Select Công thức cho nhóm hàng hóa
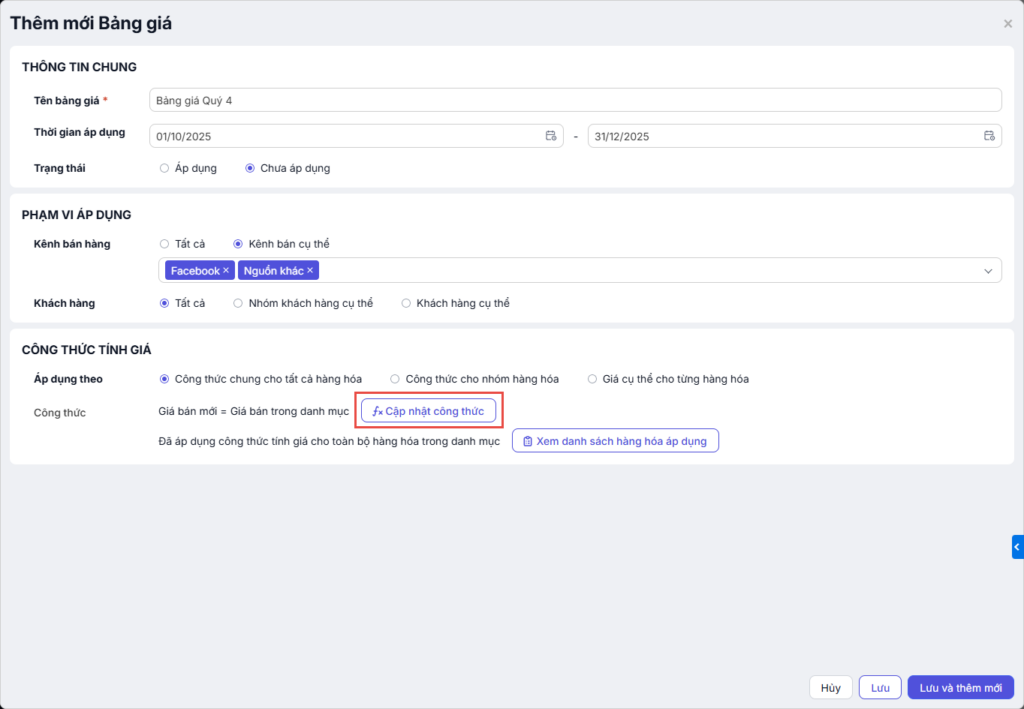Screen dimensions: 1024x709 [395, 379]
